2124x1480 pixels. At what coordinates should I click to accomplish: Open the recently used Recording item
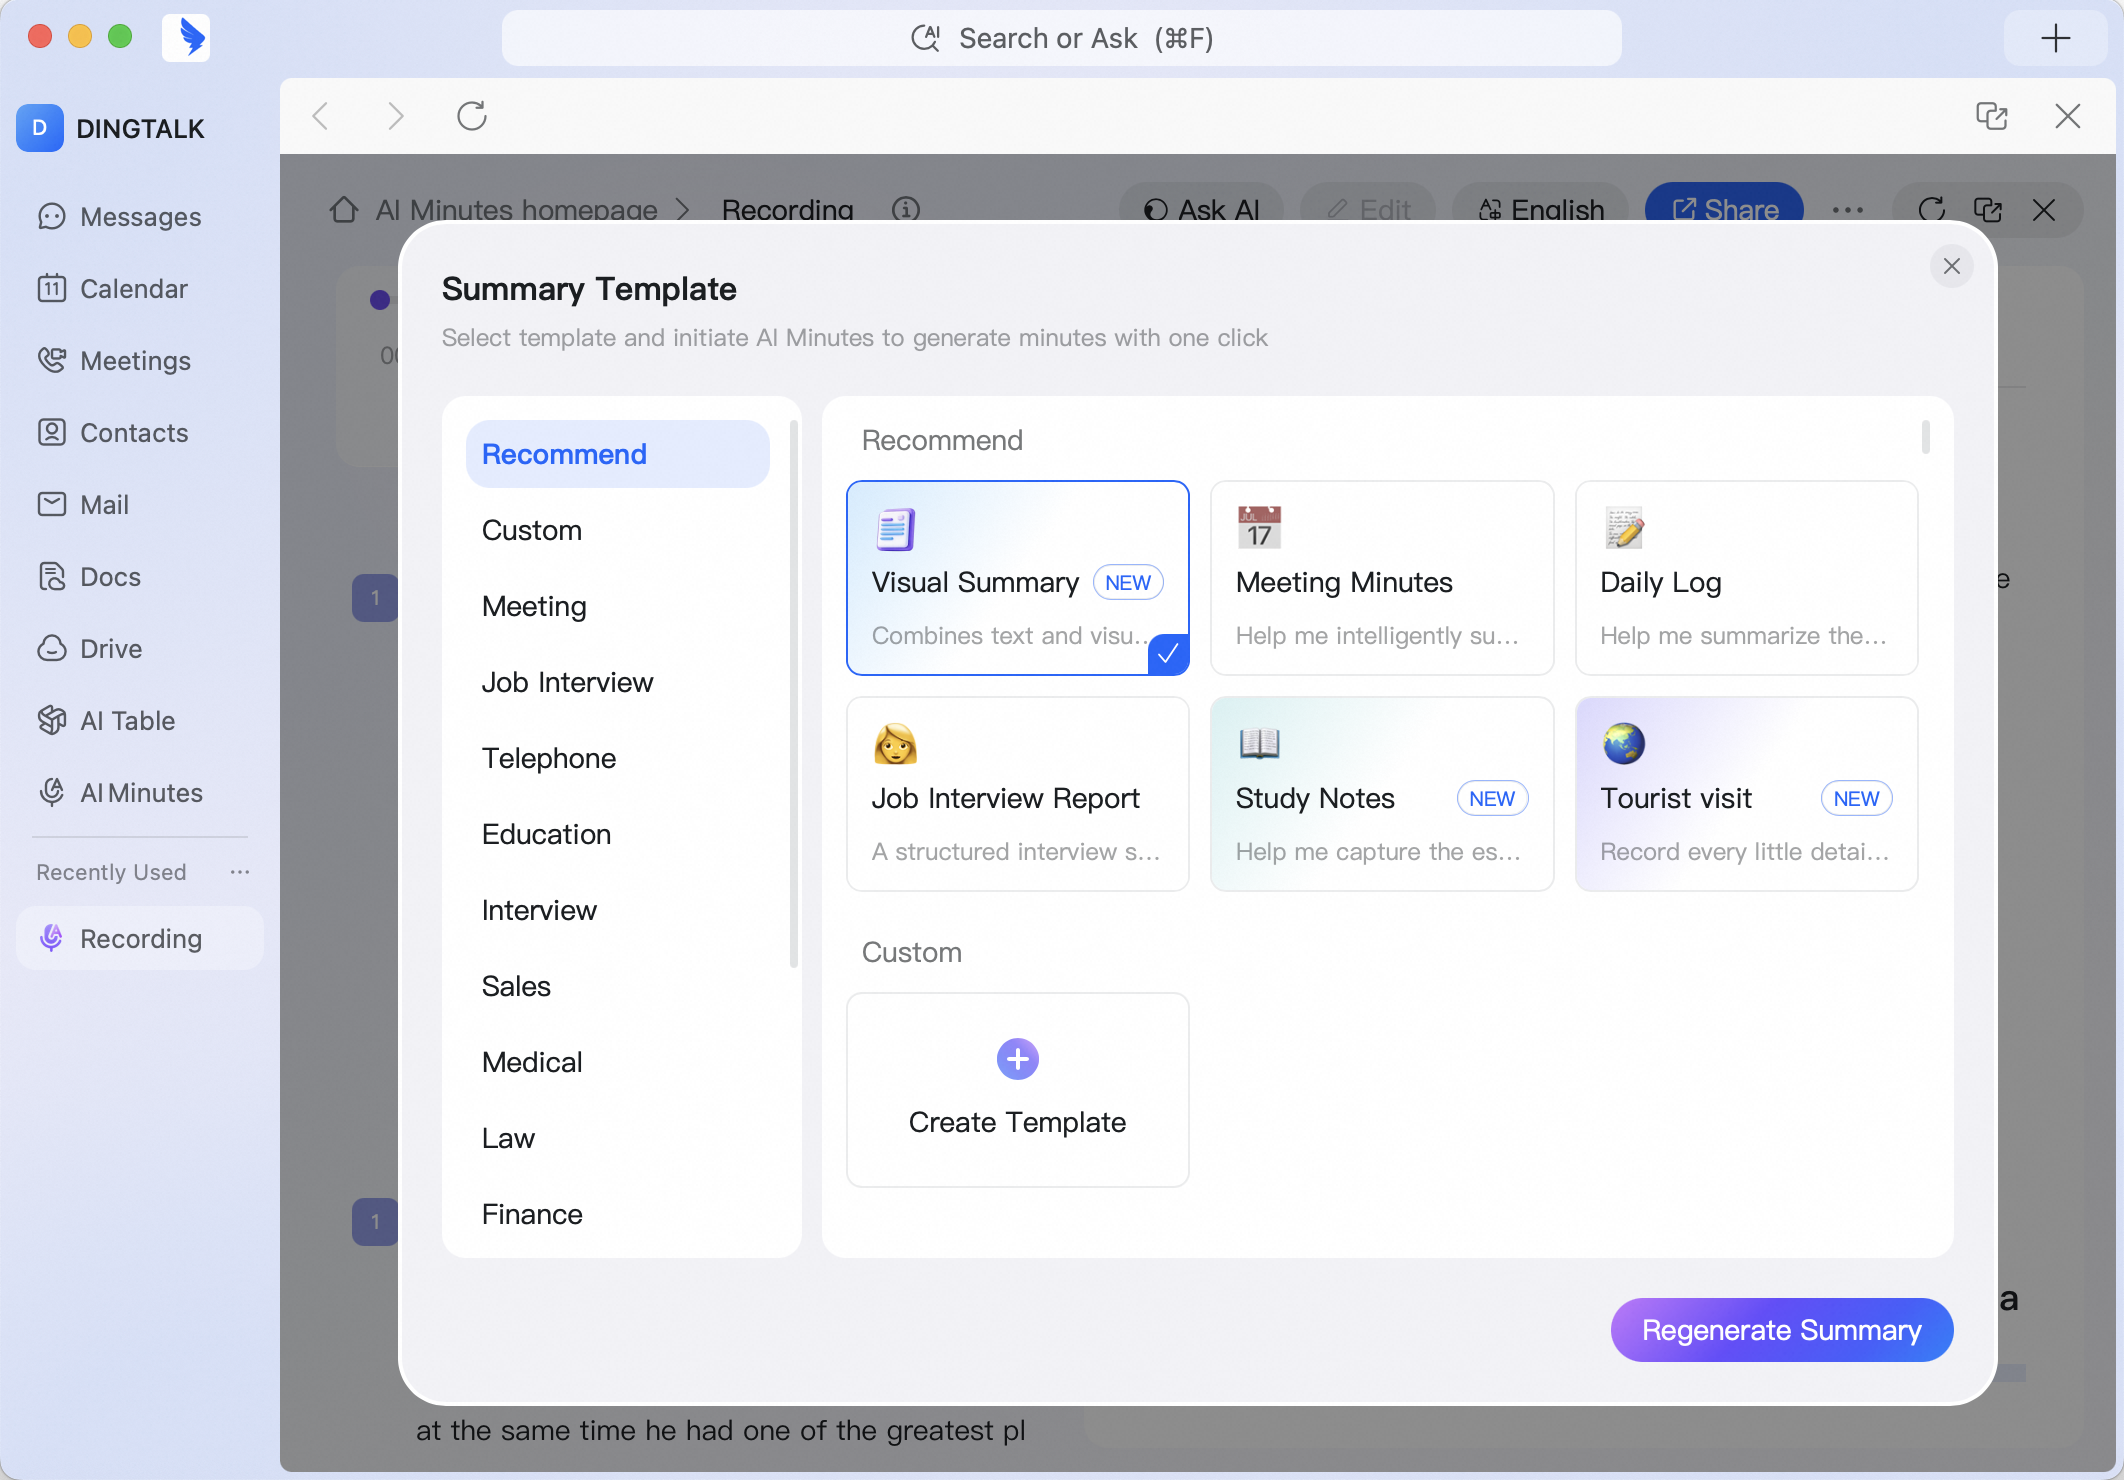(x=140, y=938)
